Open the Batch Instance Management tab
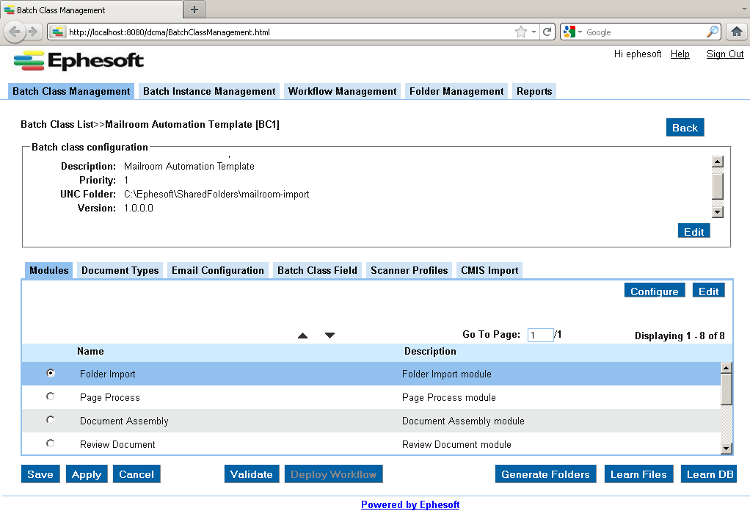This screenshot has height=511, width=750. 209,91
